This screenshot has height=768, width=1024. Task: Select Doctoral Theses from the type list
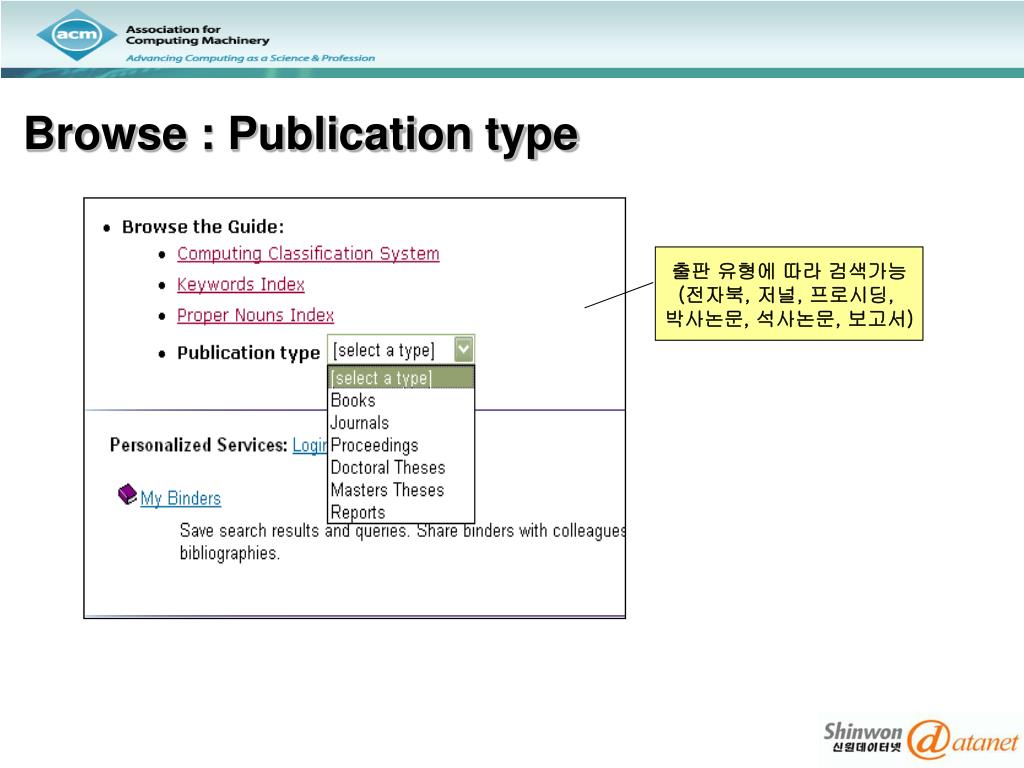point(400,468)
